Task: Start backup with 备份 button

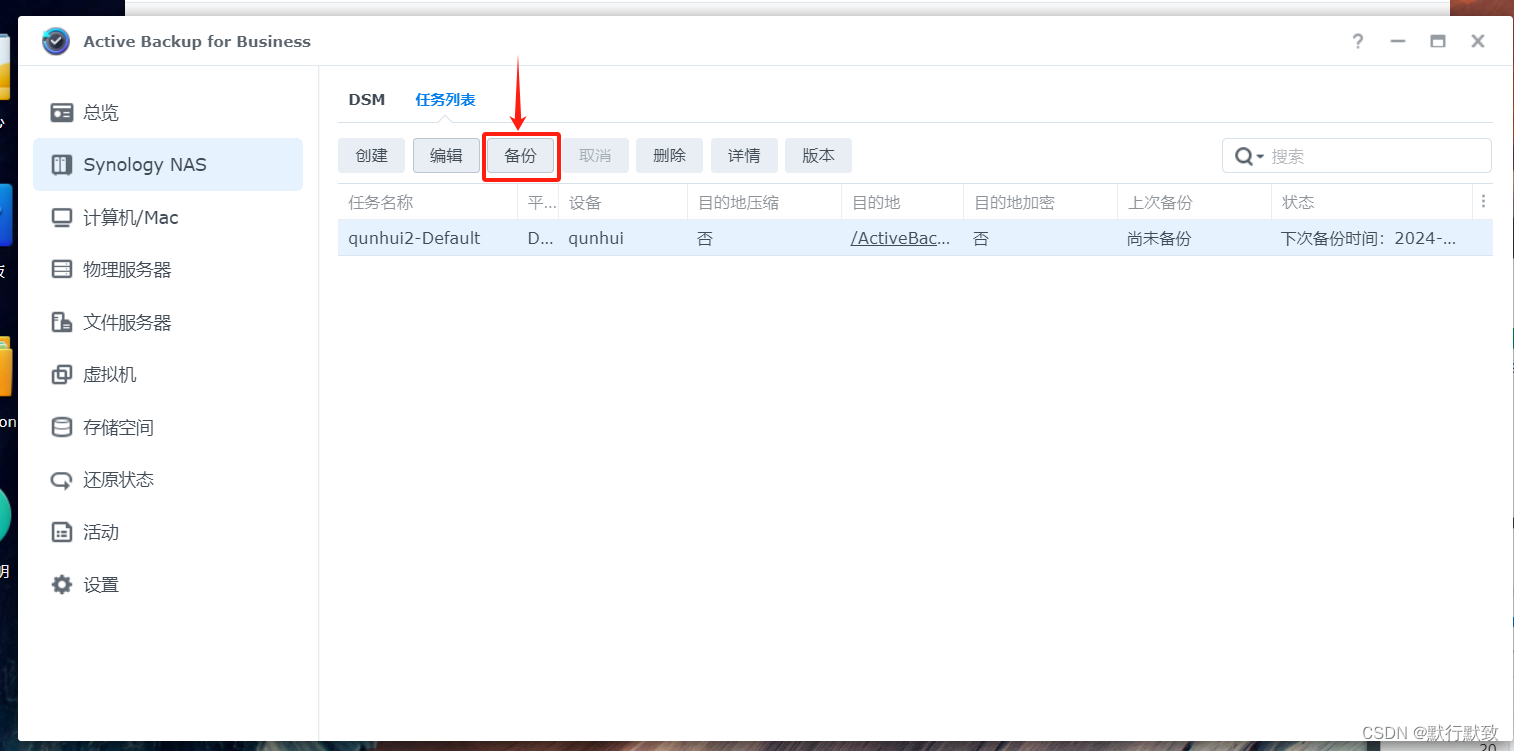Action: 520,156
